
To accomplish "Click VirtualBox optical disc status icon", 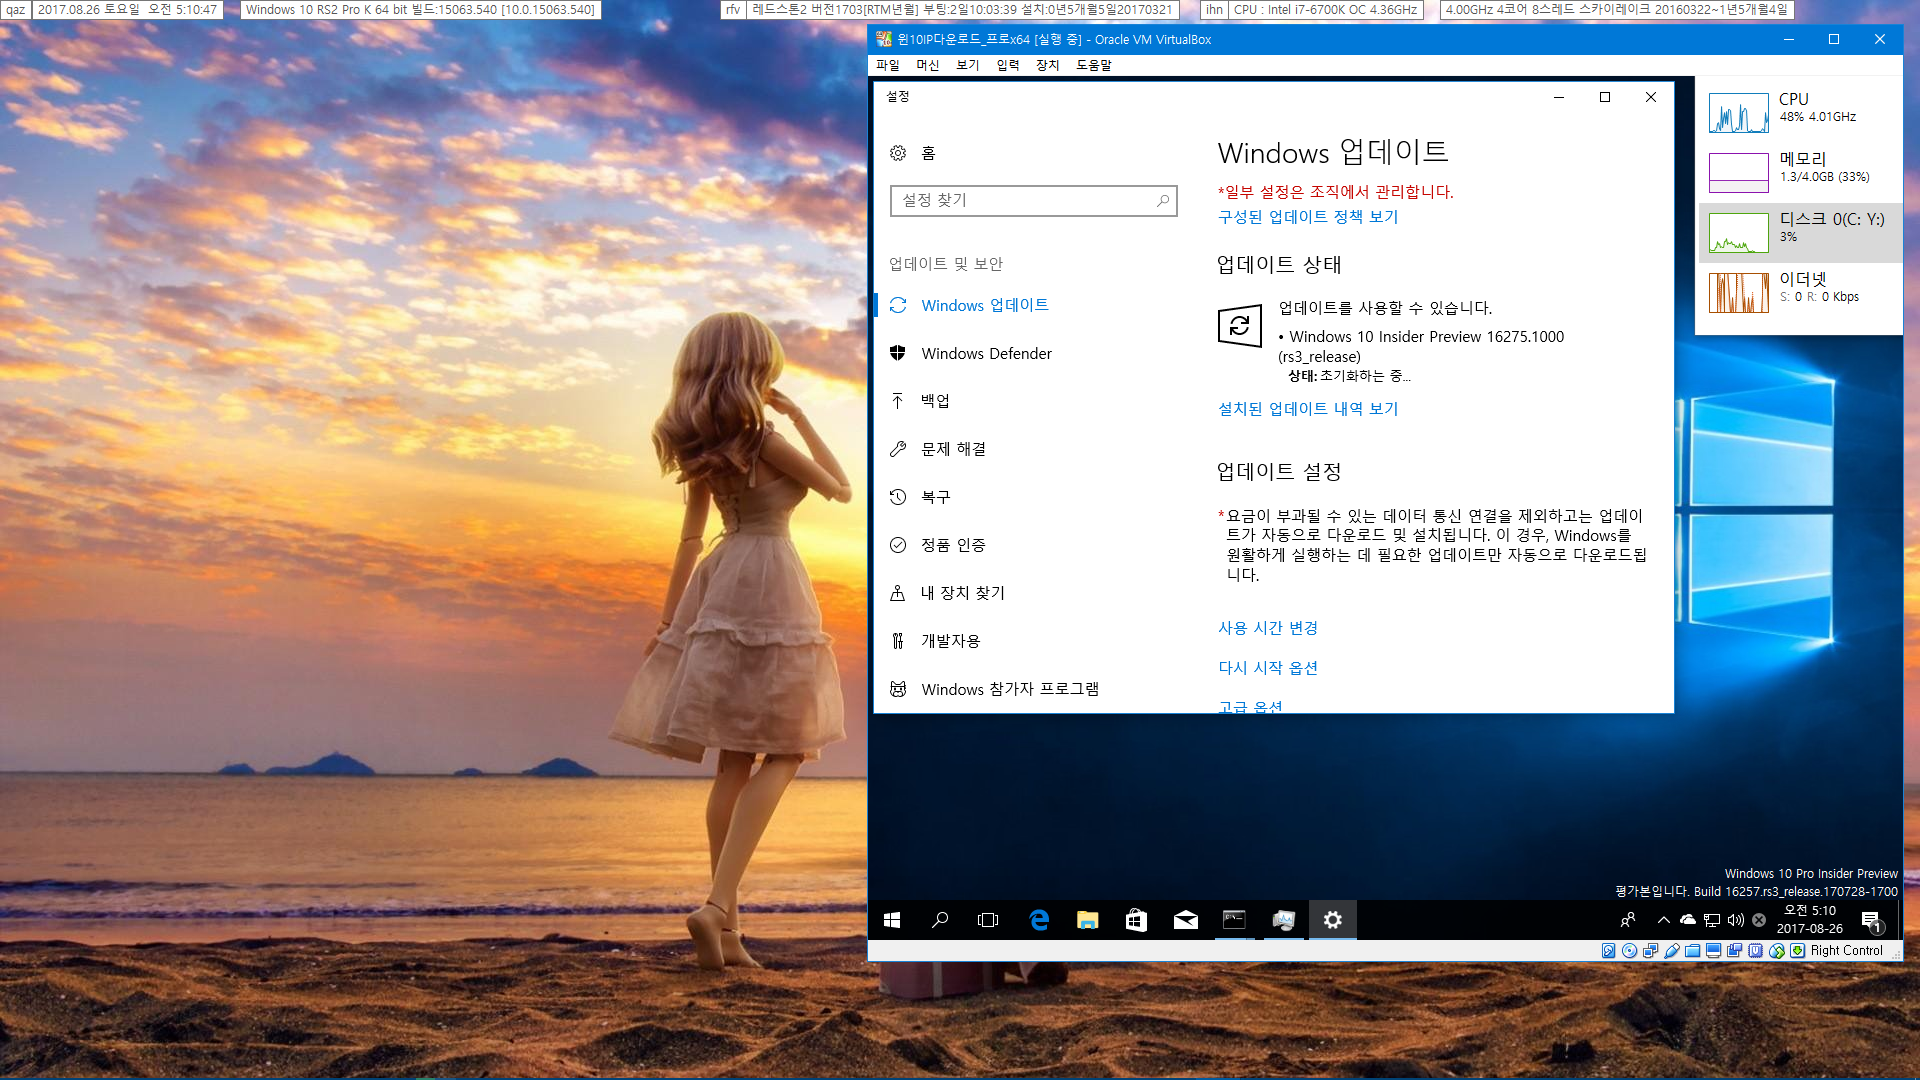I will point(1629,950).
